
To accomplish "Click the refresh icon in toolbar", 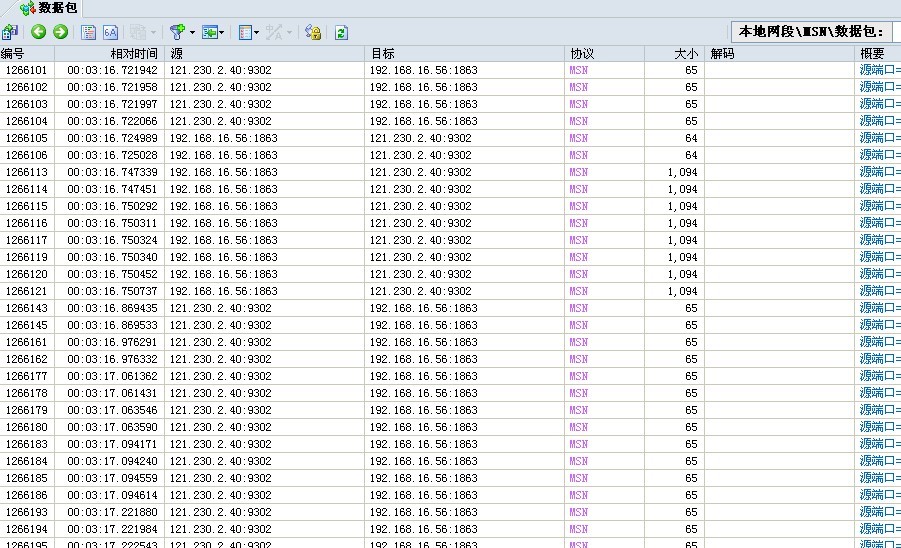I will point(341,32).
